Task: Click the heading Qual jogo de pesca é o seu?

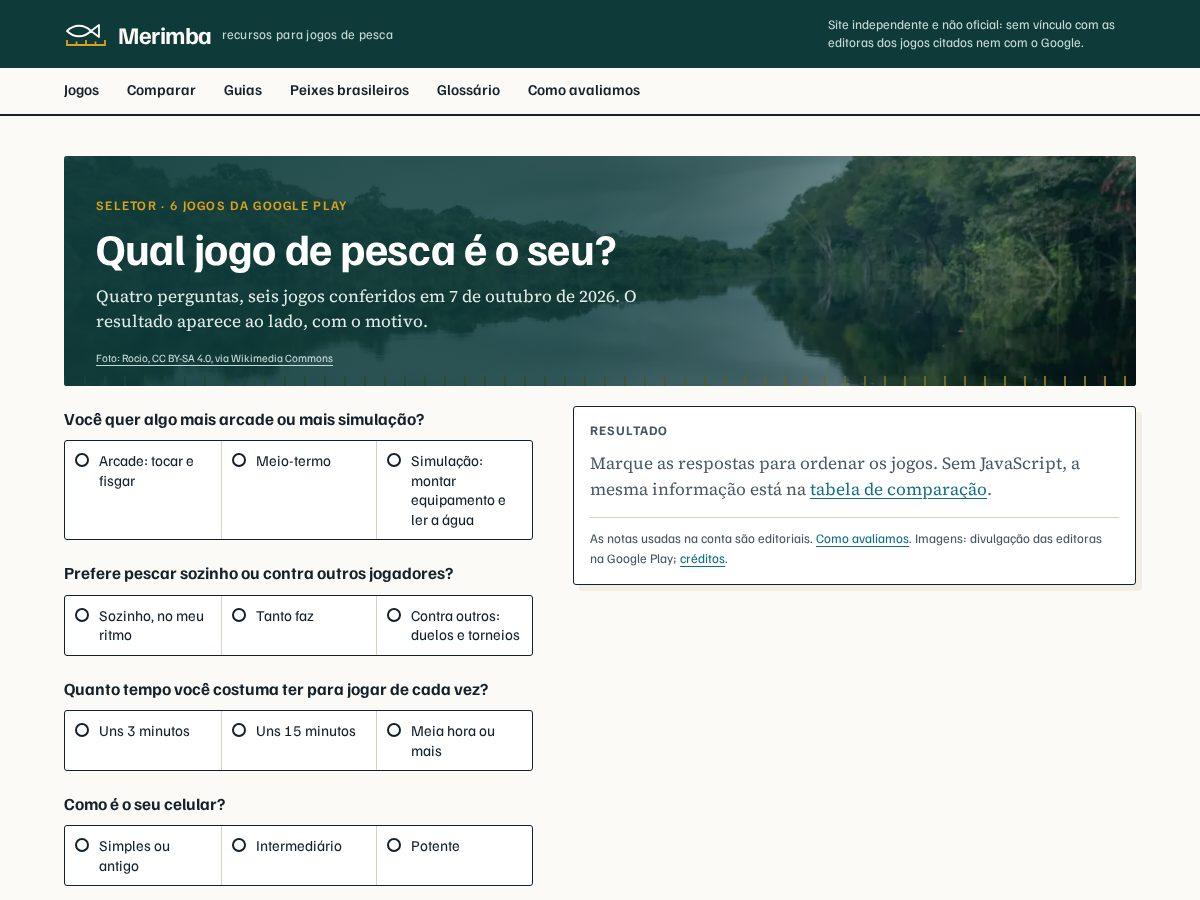Action: [356, 251]
